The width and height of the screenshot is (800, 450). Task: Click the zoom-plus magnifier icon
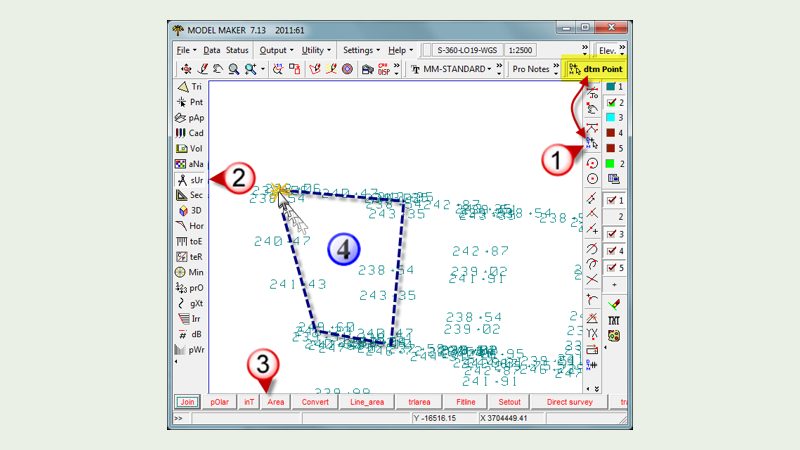point(250,69)
